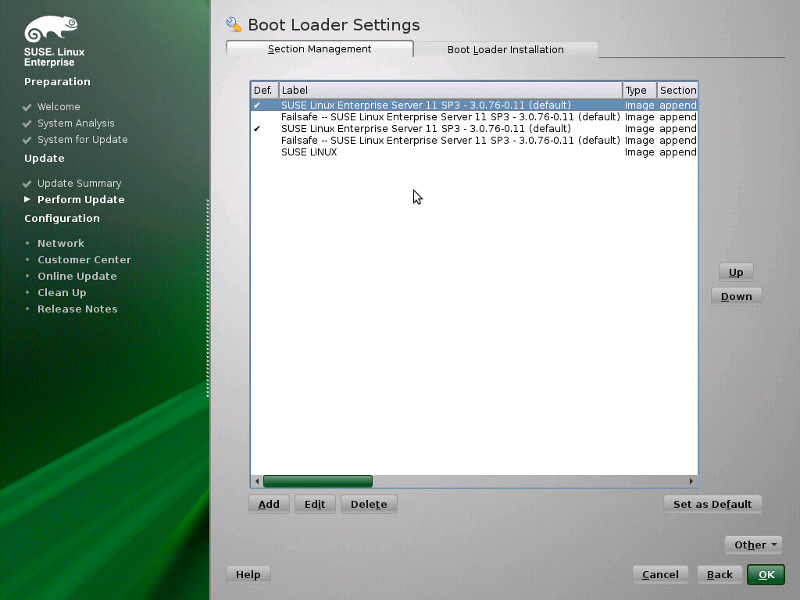Select the Section Management tab
The image size is (800, 600).
click(320, 48)
